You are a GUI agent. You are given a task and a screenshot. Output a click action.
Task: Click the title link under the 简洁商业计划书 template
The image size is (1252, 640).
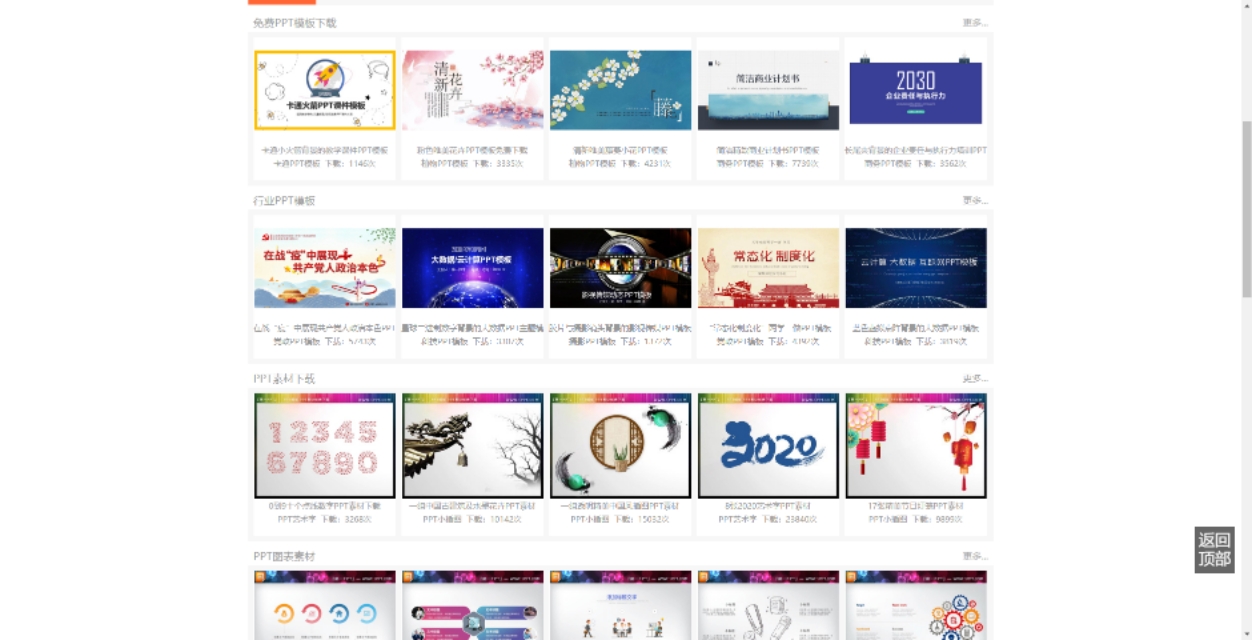pyautogui.click(x=768, y=150)
